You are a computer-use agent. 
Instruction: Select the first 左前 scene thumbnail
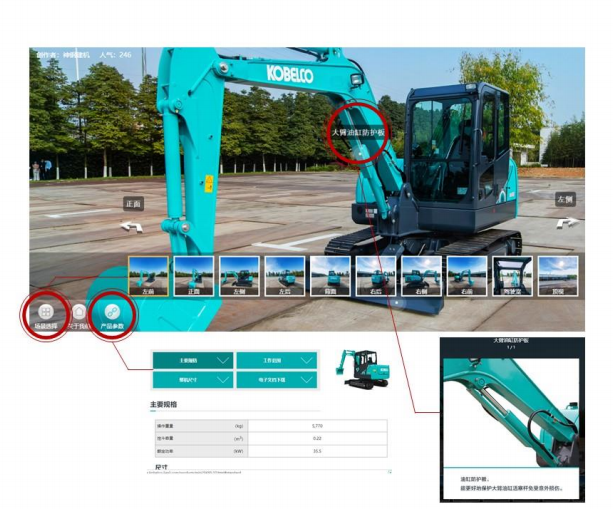click(x=148, y=276)
